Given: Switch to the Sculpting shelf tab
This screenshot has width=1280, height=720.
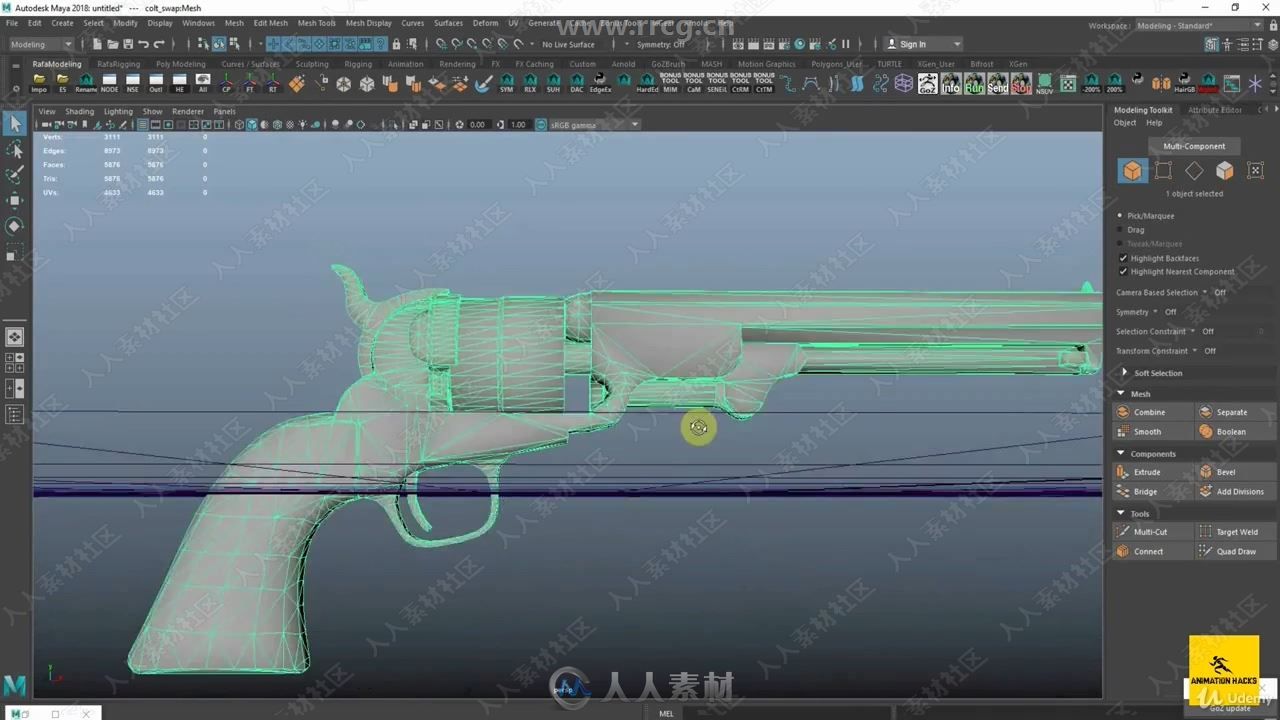Looking at the screenshot, I should pos(311,64).
